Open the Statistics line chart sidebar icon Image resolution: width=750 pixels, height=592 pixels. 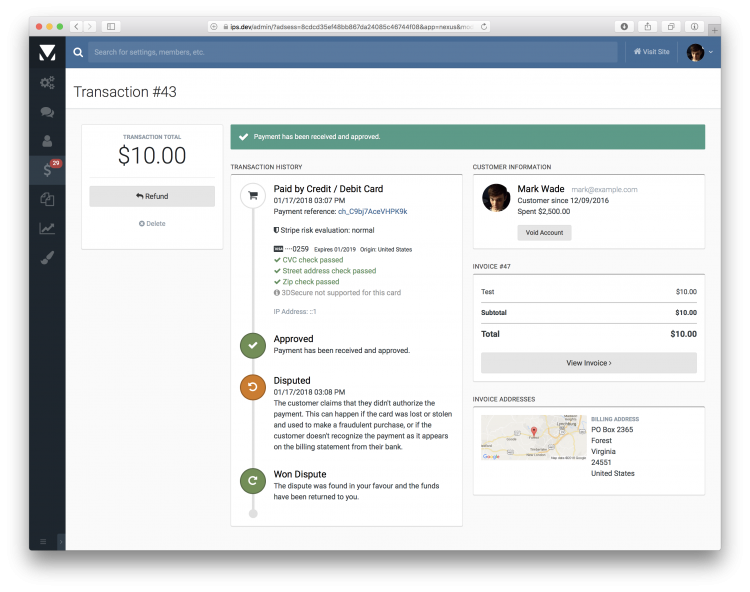coord(47,228)
